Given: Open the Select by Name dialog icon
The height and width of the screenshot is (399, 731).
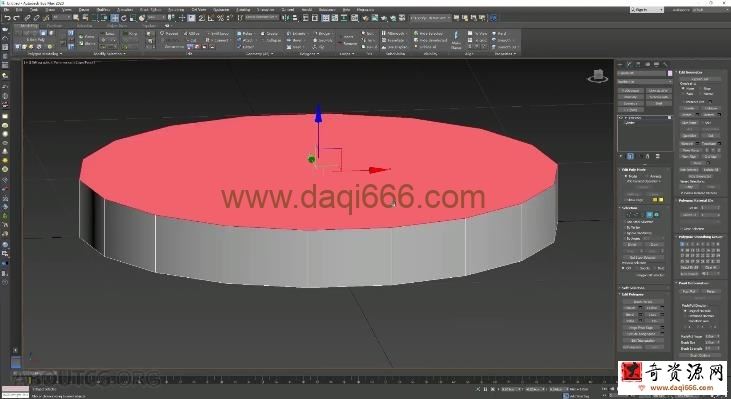Looking at the screenshot, I should tap(85, 18).
